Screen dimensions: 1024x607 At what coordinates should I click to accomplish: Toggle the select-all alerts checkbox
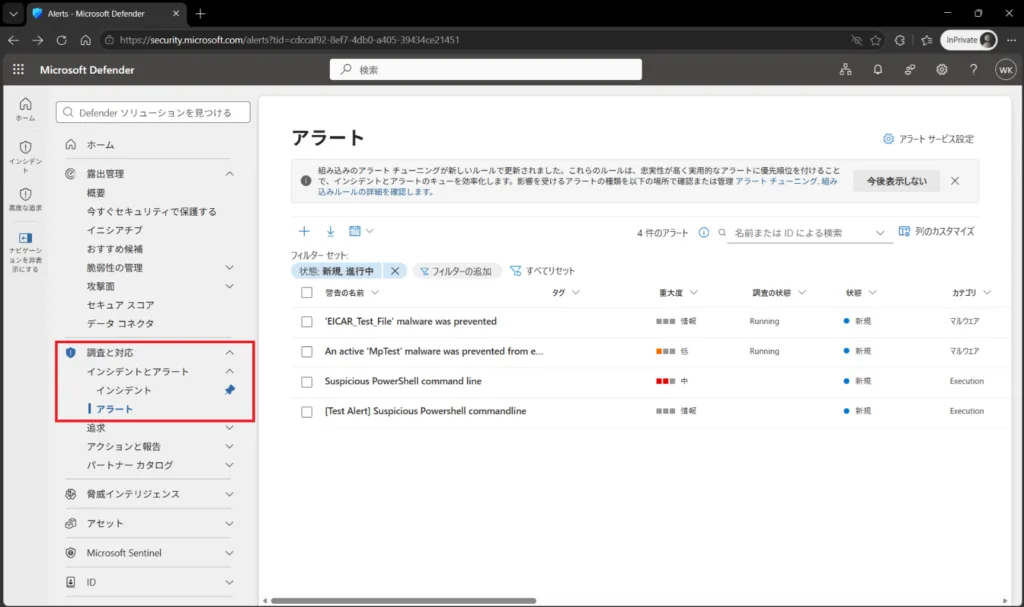click(x=306, y=293)
